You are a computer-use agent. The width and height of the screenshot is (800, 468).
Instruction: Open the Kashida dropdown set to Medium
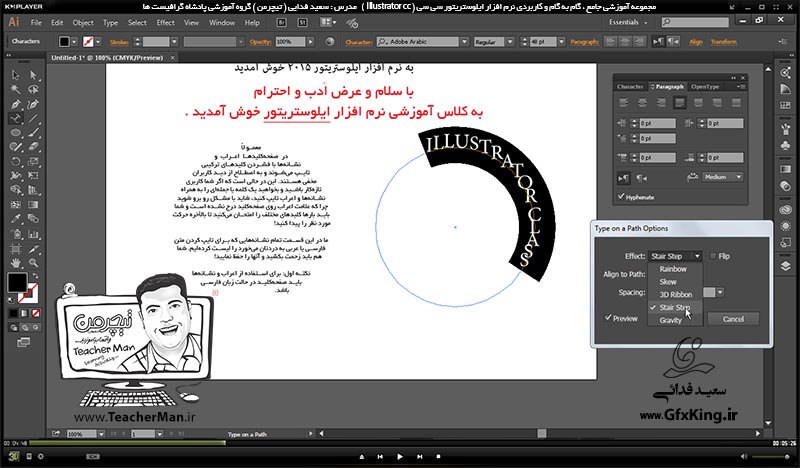(722, 177)
